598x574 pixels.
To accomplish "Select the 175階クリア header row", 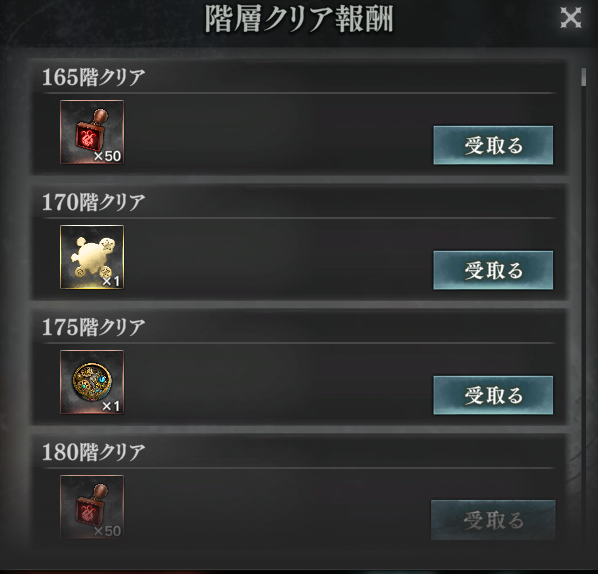I will click(x=299, y=327).
